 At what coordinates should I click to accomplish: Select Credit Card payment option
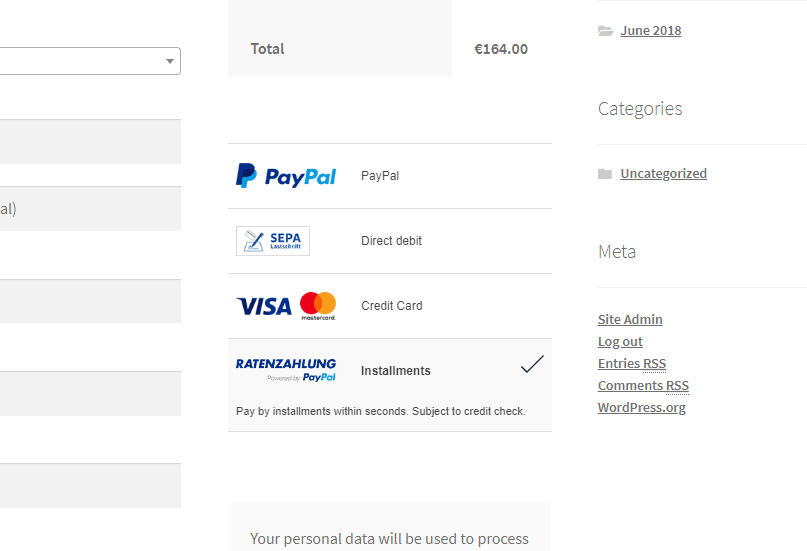[390, 306]
